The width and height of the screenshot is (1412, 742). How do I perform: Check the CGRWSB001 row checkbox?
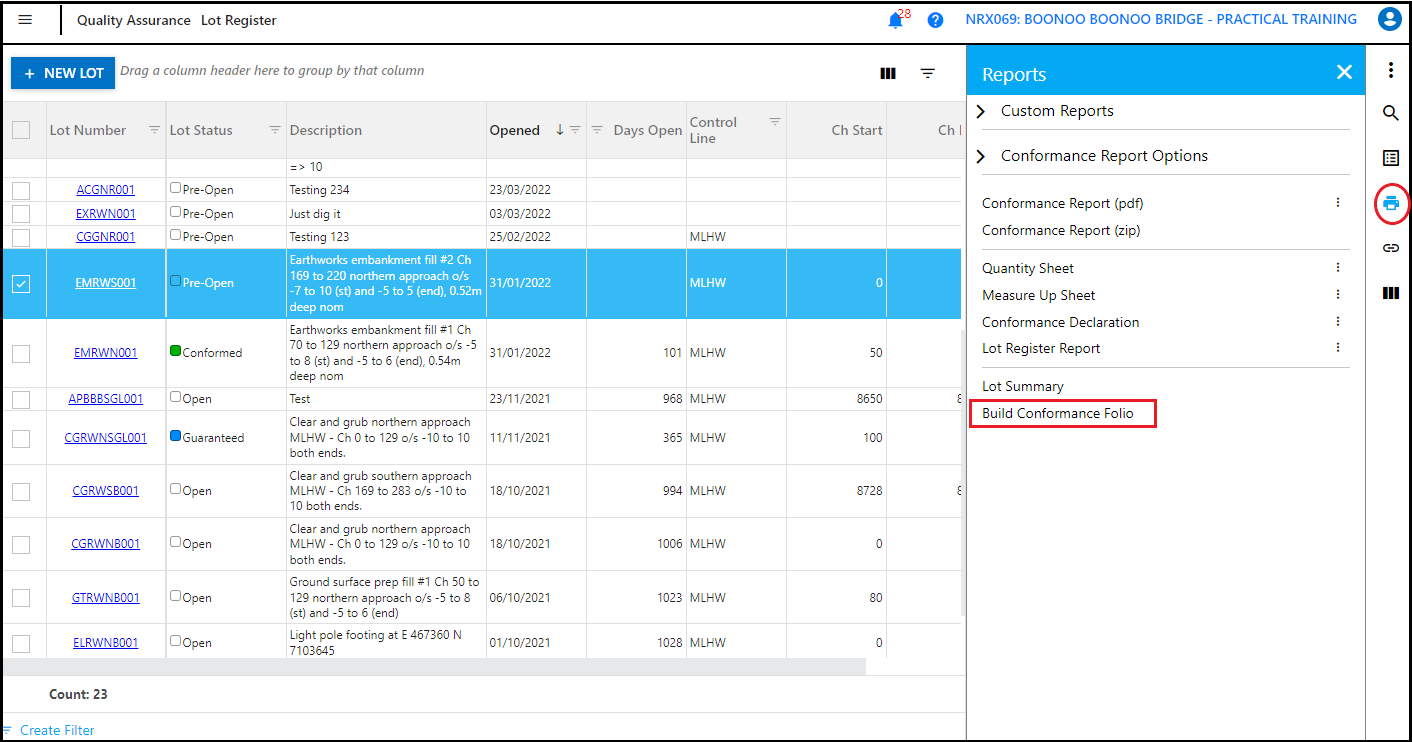point(21,492)
